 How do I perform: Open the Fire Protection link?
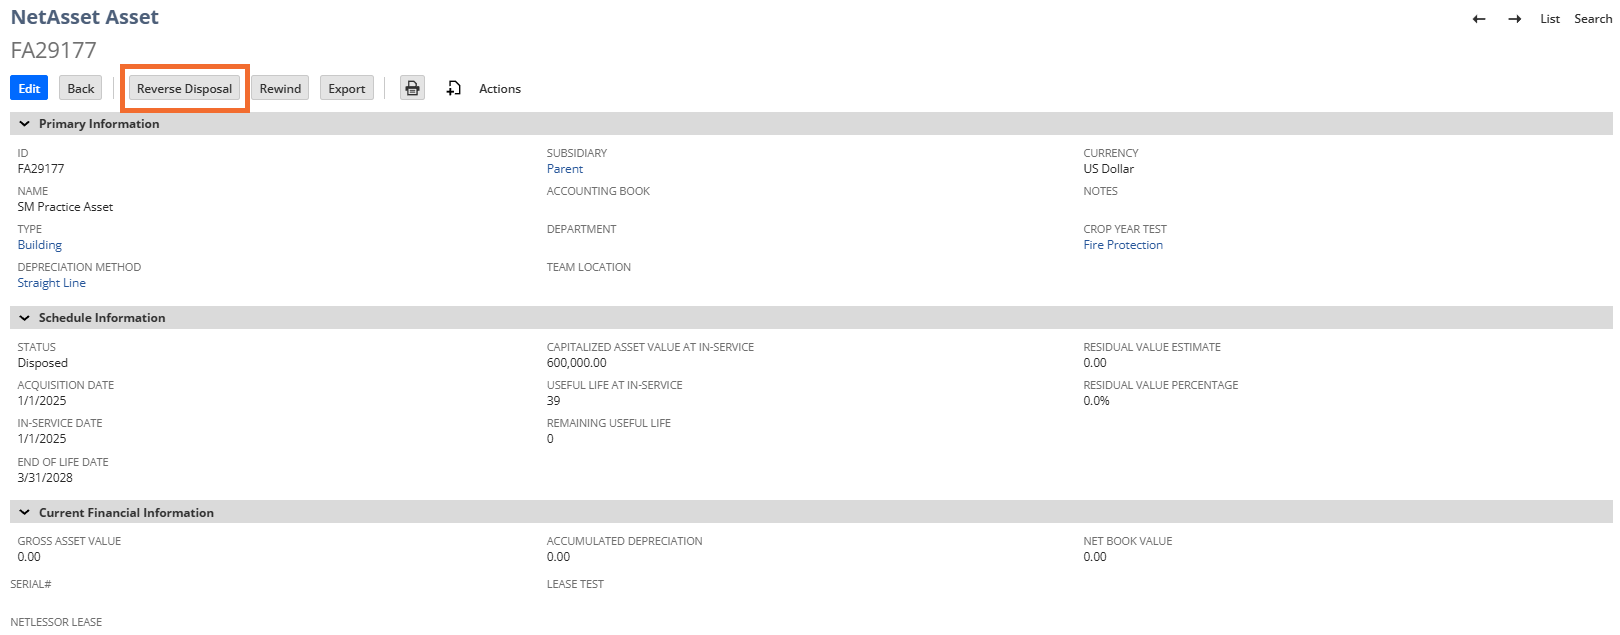[x=1123, y=245]
